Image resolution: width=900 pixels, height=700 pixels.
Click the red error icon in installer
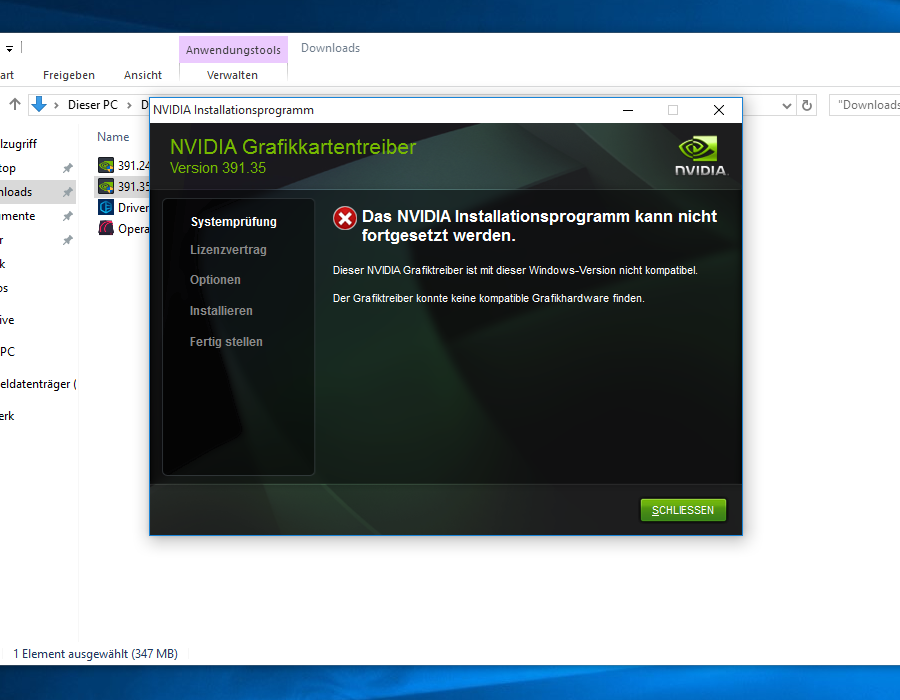[345, 218]
